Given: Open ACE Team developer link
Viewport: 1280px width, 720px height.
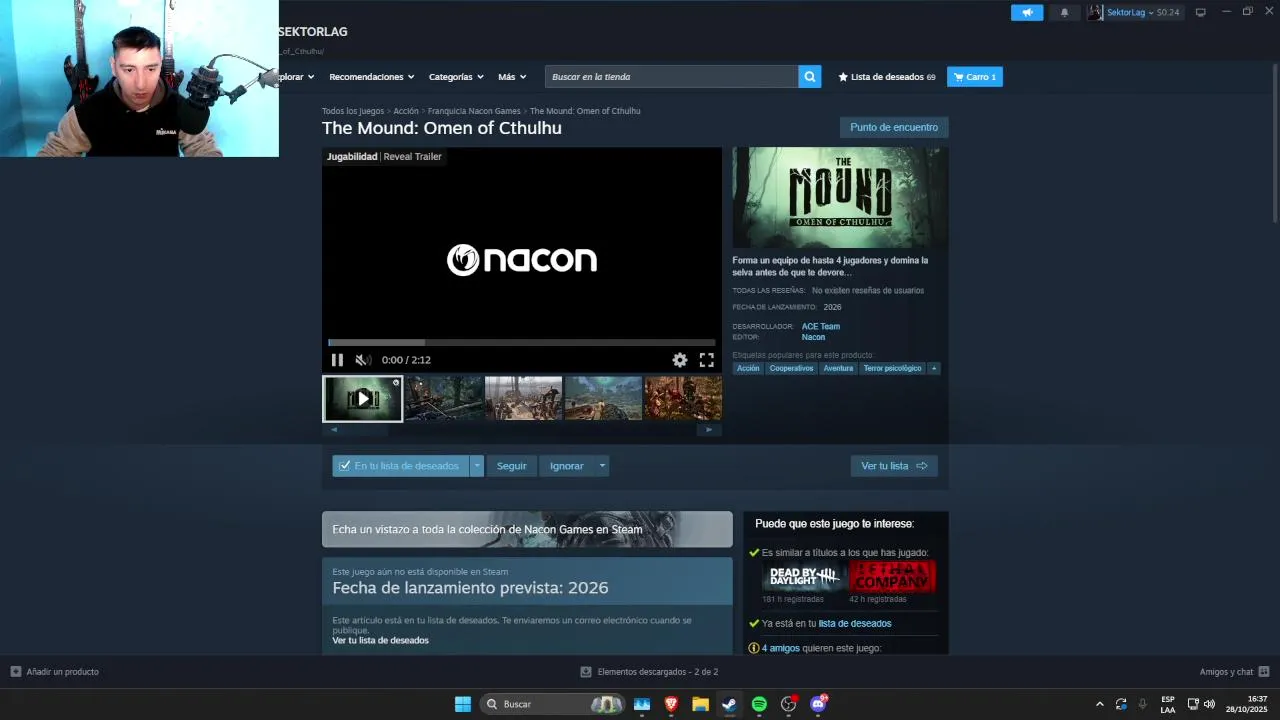Looking at the screenshot, I should (x=821, y=326).
